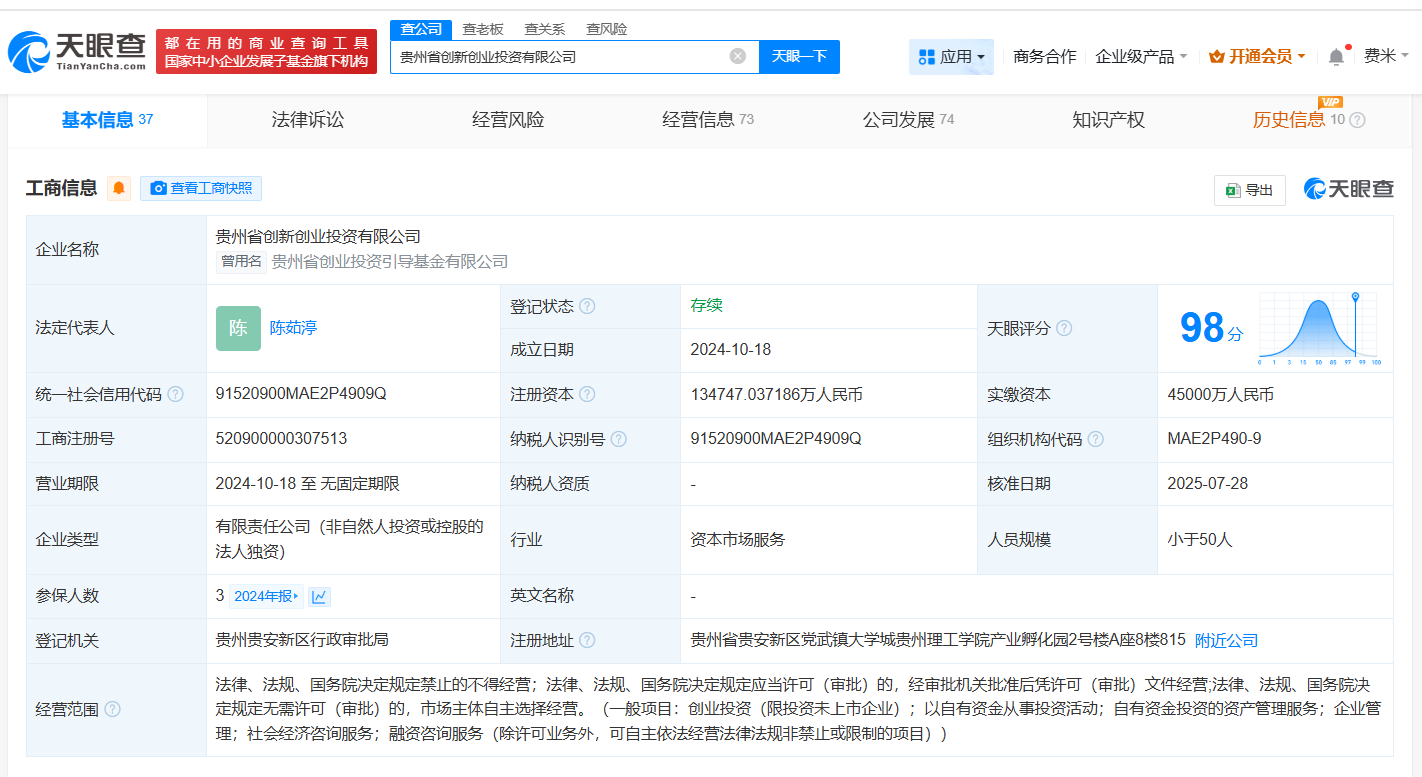View legal representative 陈茹淳 profile
The height and width of the screenshot is (777, 1422).
tap(292, 328)
